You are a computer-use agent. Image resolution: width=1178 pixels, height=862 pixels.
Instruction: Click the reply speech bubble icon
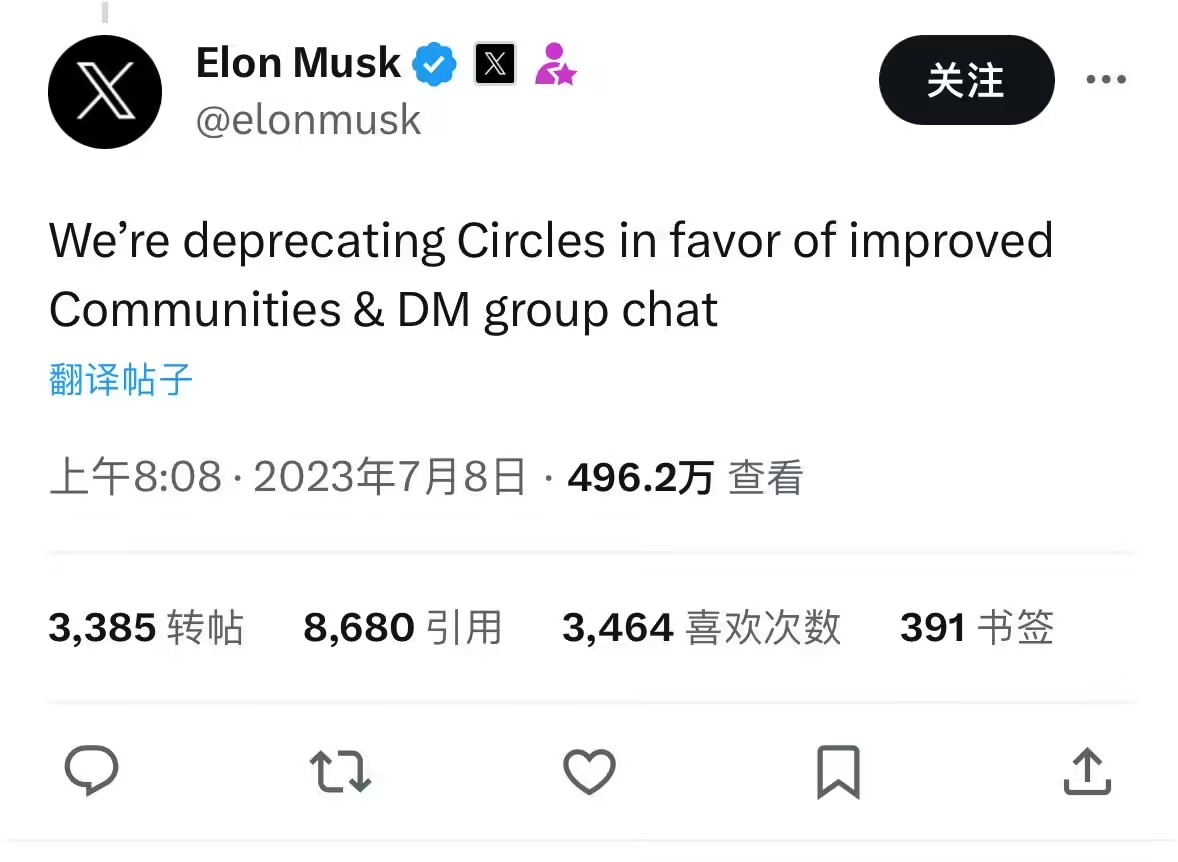pos(91,771)
